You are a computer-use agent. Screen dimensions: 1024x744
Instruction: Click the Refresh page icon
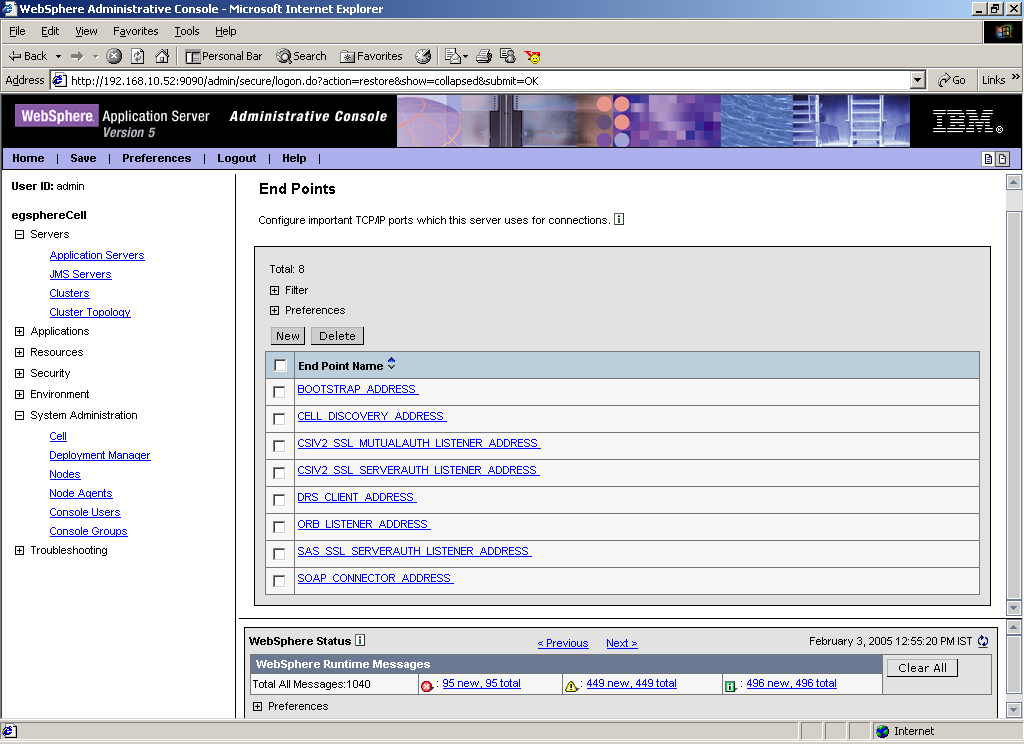pyautogui.click(x=138, y=56)
